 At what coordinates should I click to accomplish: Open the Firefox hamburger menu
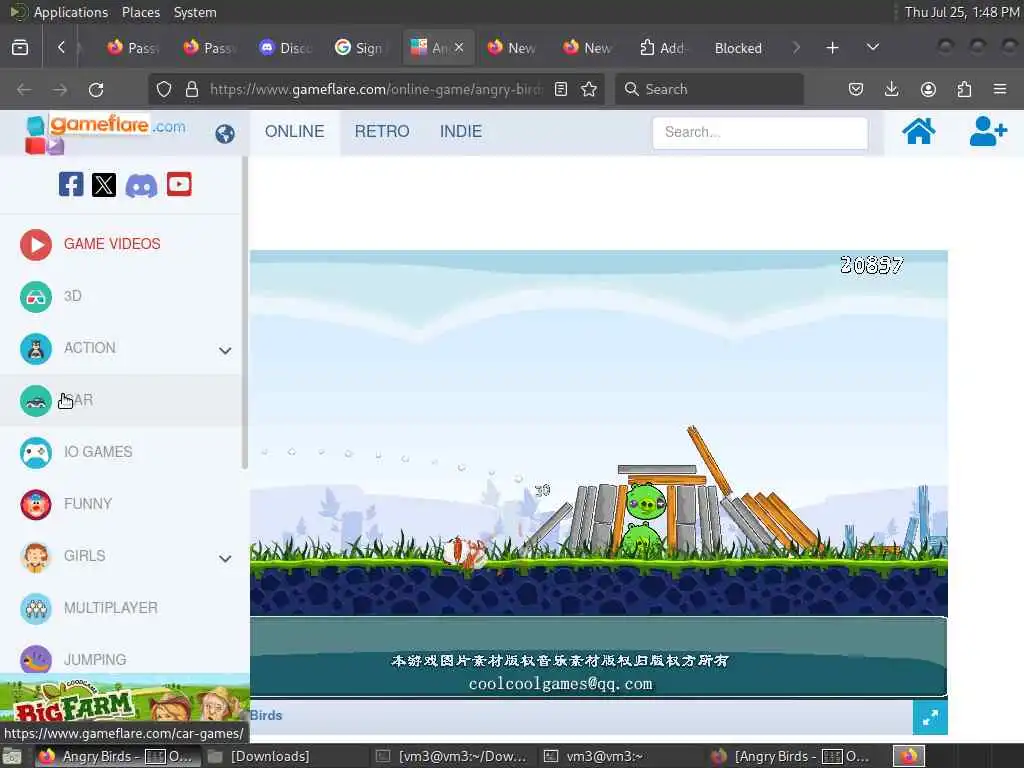pos(1000,89)
